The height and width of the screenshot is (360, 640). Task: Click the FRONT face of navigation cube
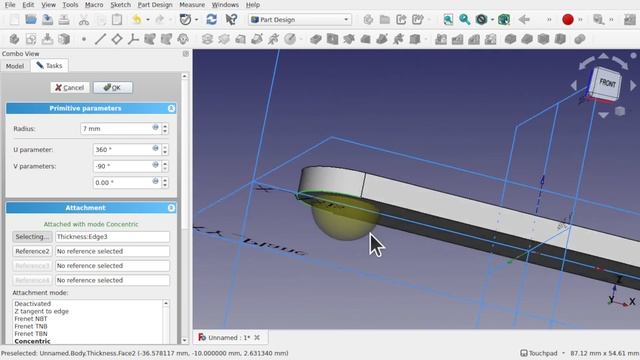(607, 84)
